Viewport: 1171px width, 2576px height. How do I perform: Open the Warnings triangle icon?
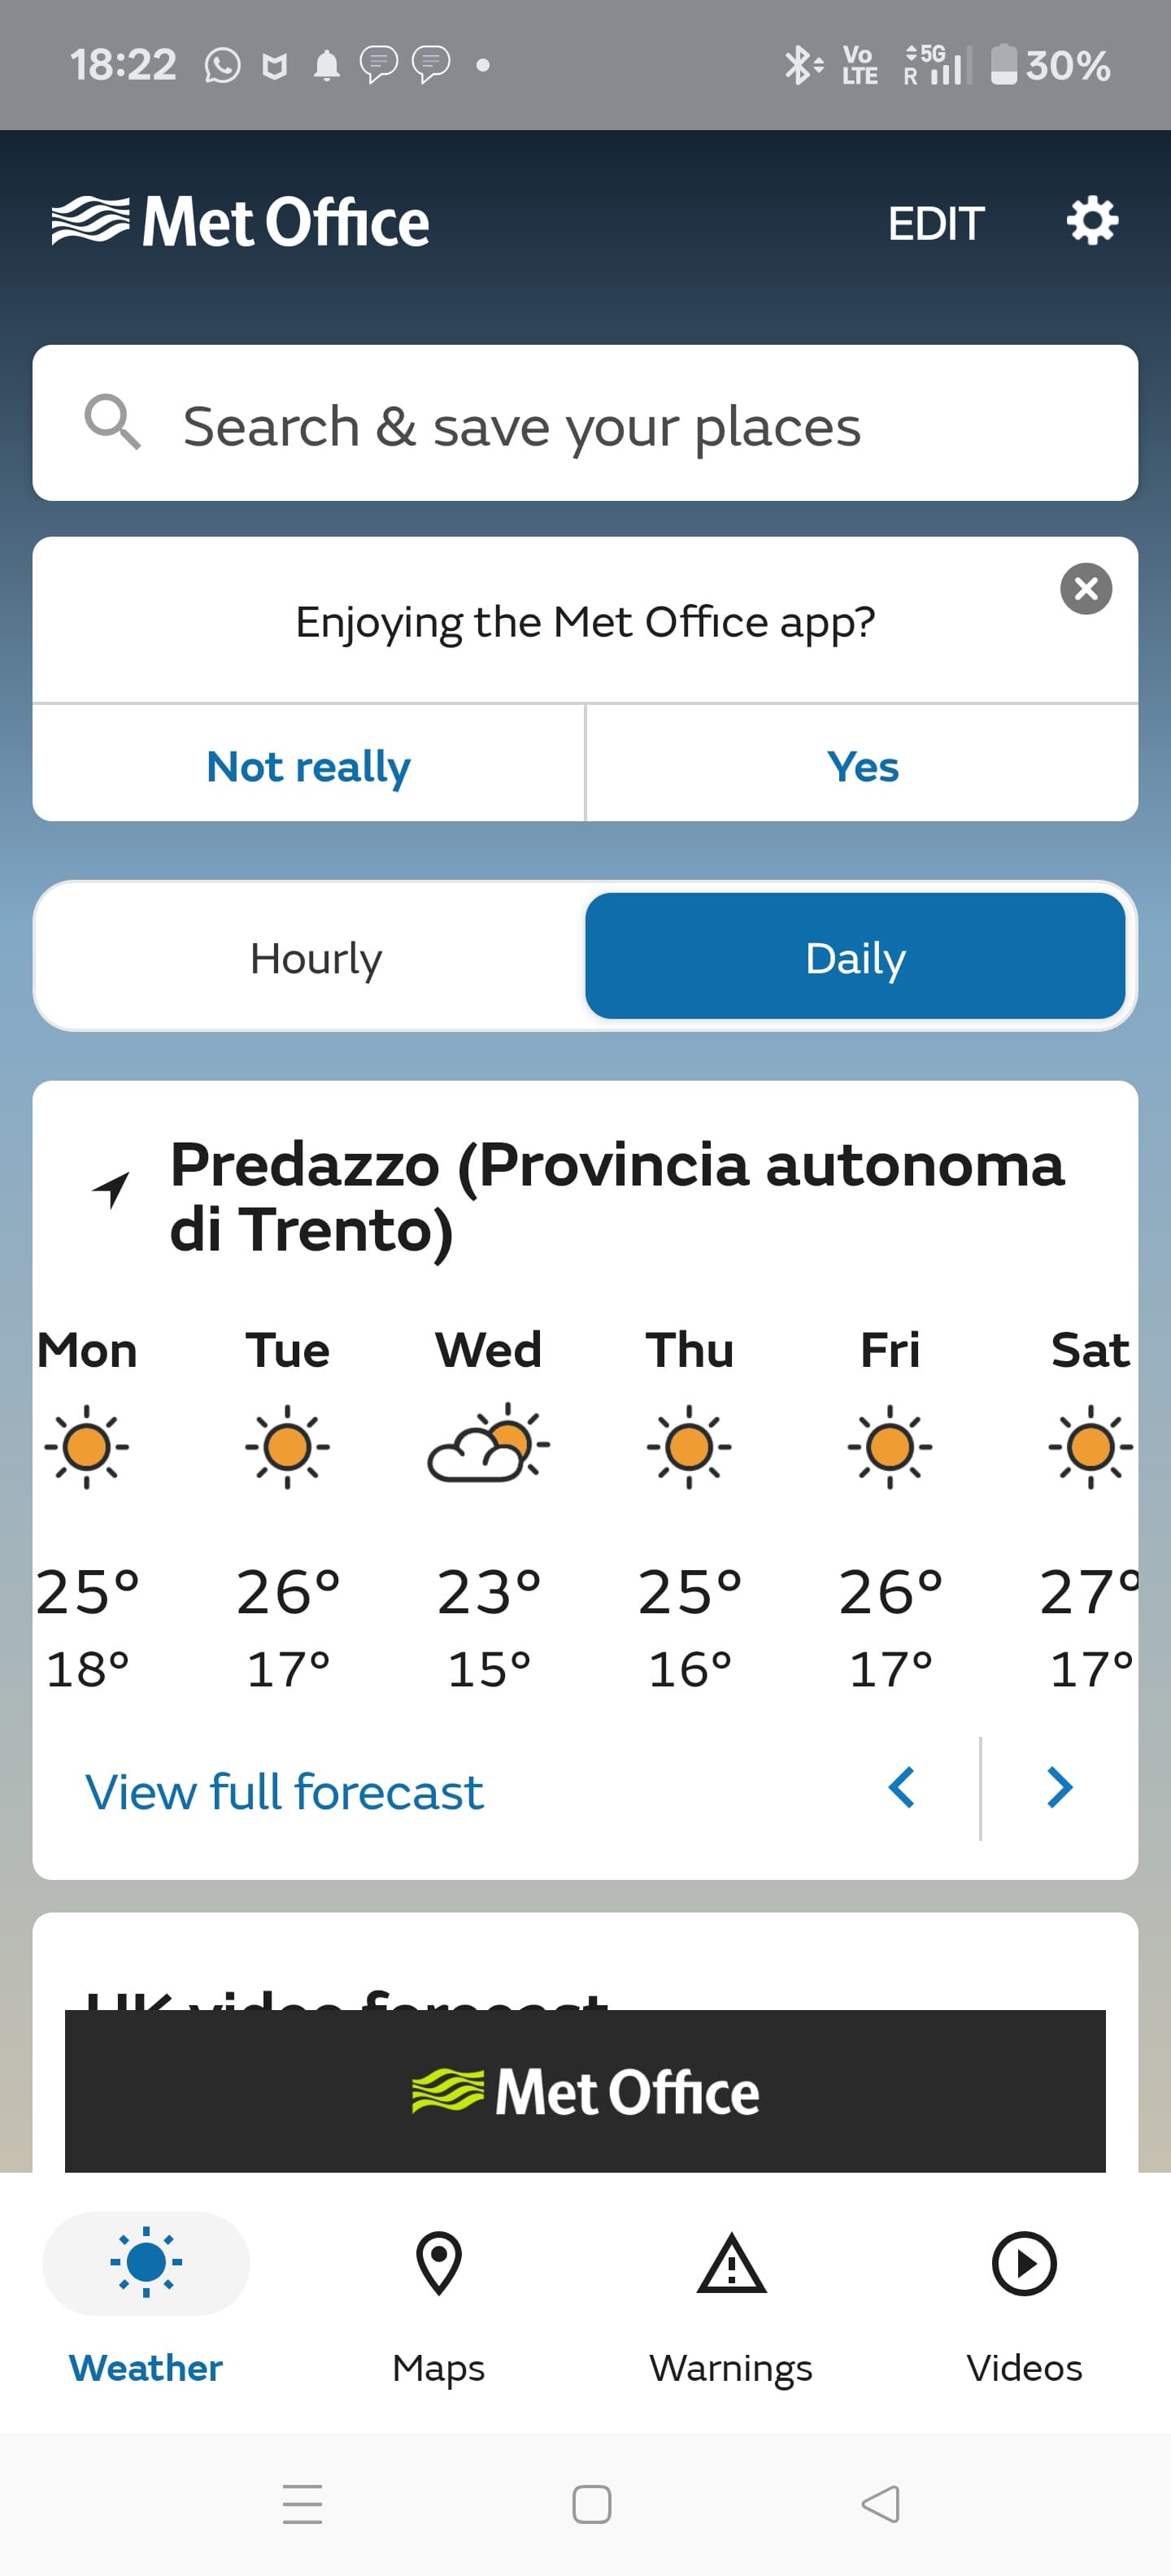coord(731,2263)
